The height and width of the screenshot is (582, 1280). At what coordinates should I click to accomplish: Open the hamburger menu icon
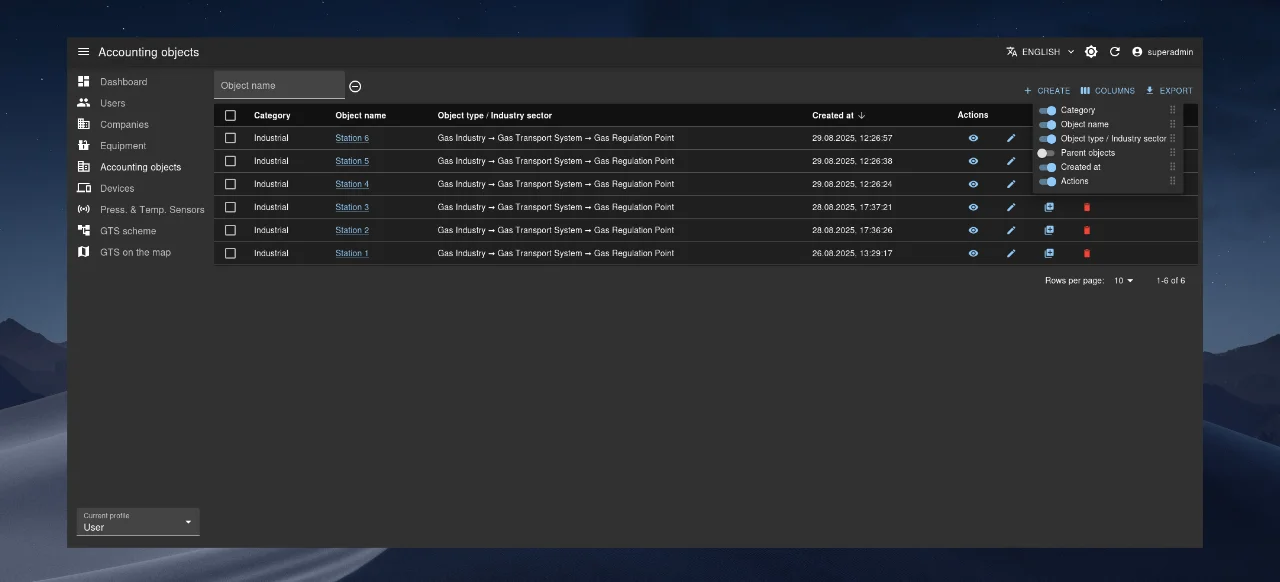pos(83,52)
